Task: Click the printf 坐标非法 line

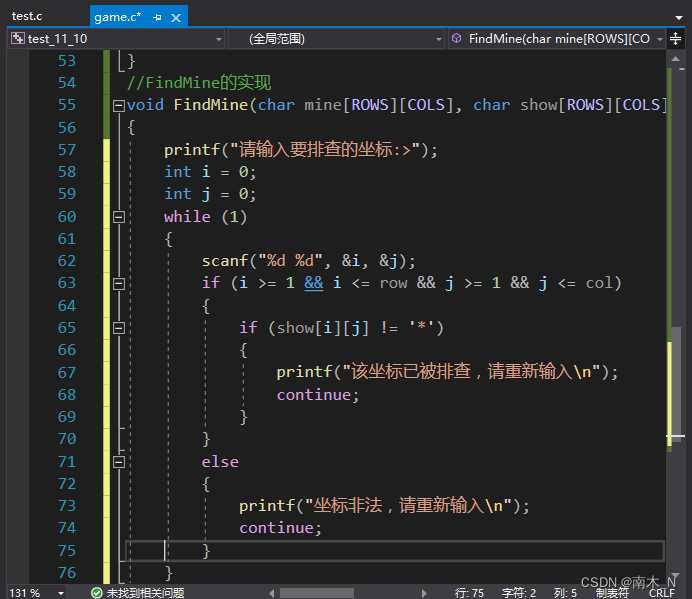Action: [x=384, y=505]
